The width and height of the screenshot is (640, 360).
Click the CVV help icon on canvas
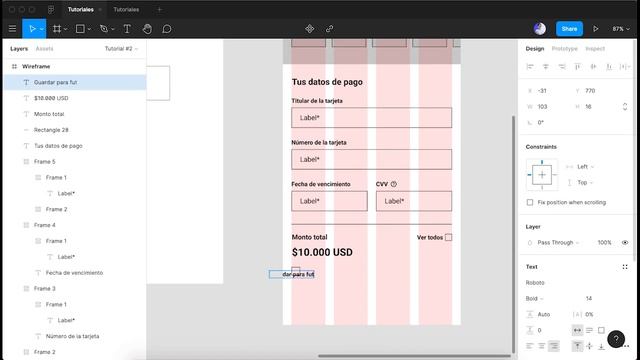tap(393, 184)
